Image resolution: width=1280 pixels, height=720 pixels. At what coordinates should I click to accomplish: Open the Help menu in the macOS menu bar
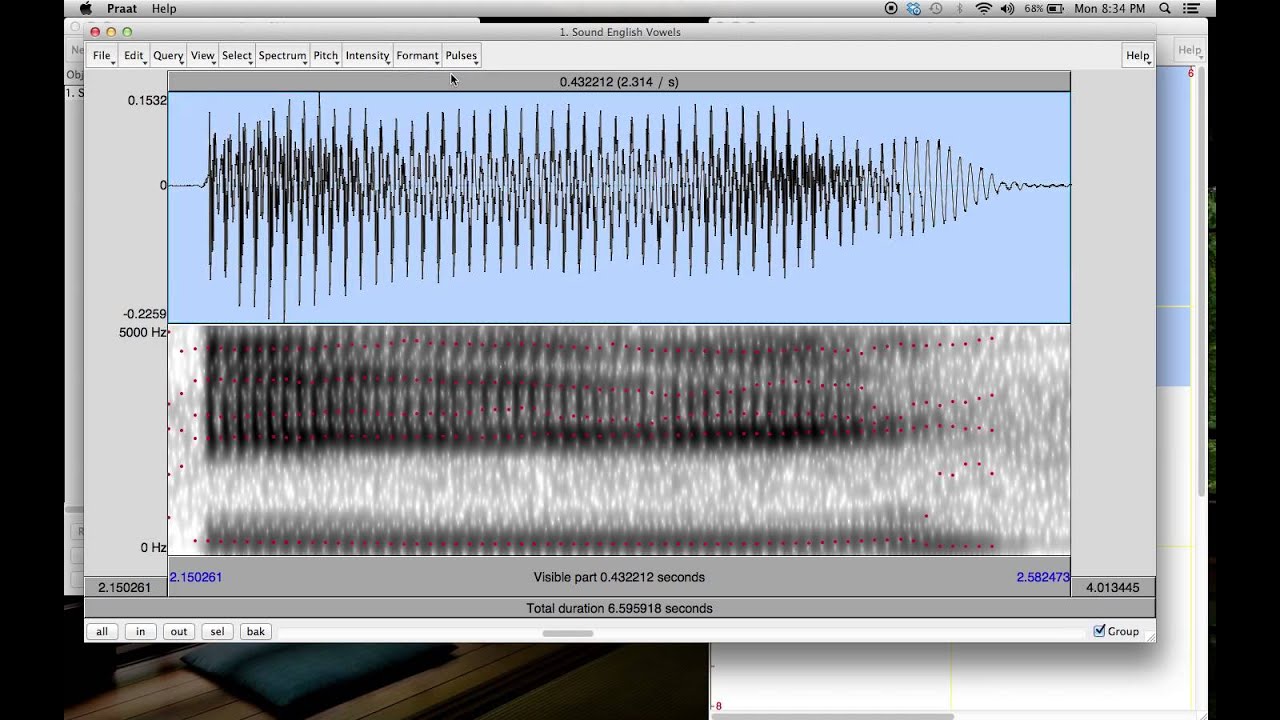click(x=164, y=8)
